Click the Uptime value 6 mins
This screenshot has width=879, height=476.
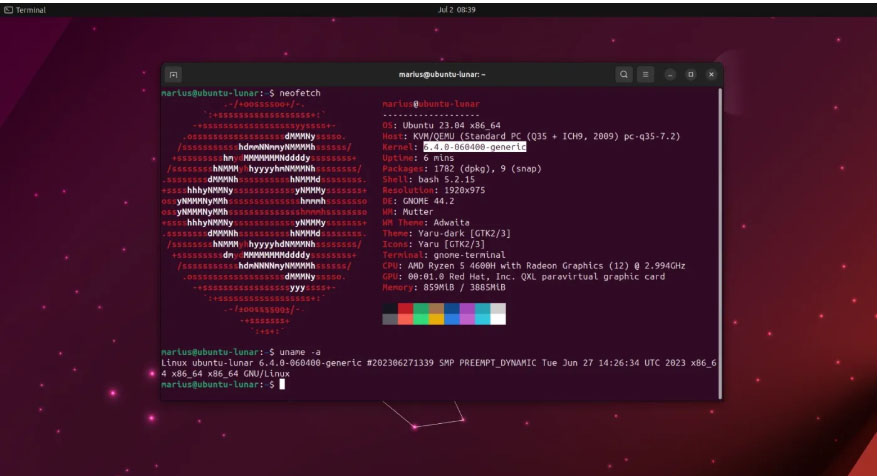pyautogui.click(x=438, y=158)
